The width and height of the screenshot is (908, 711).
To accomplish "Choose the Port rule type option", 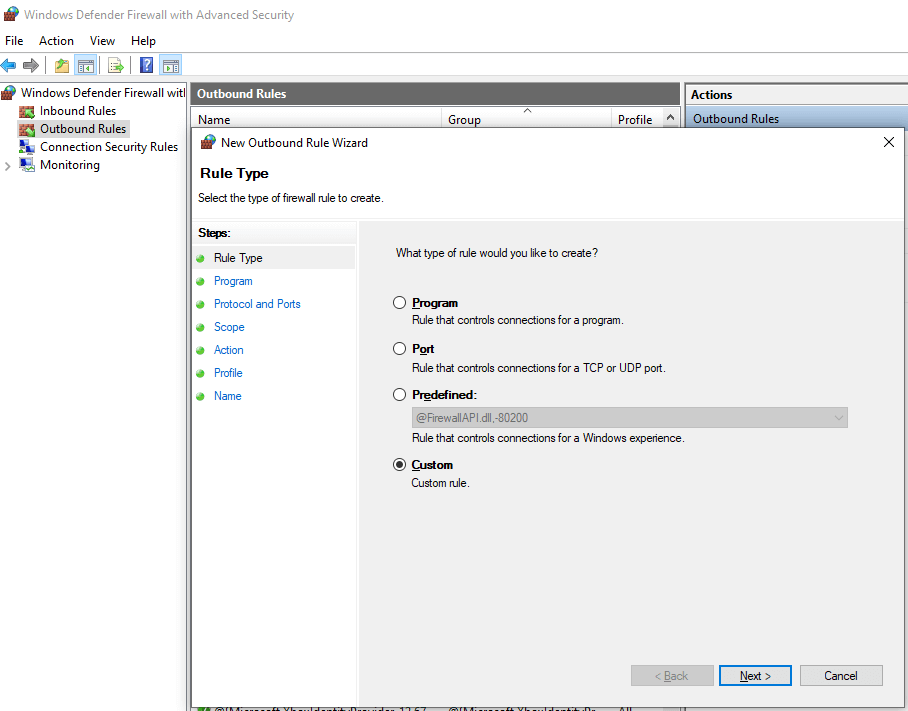I will [399, 348].
